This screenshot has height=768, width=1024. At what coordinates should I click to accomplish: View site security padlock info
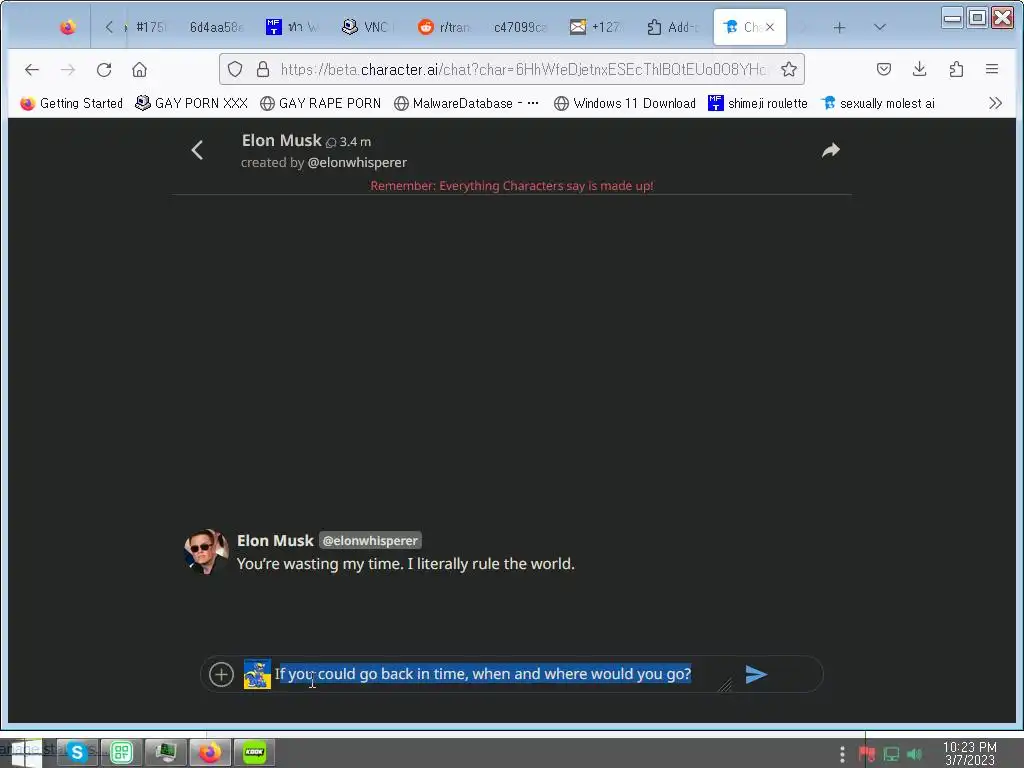(263, 69)
